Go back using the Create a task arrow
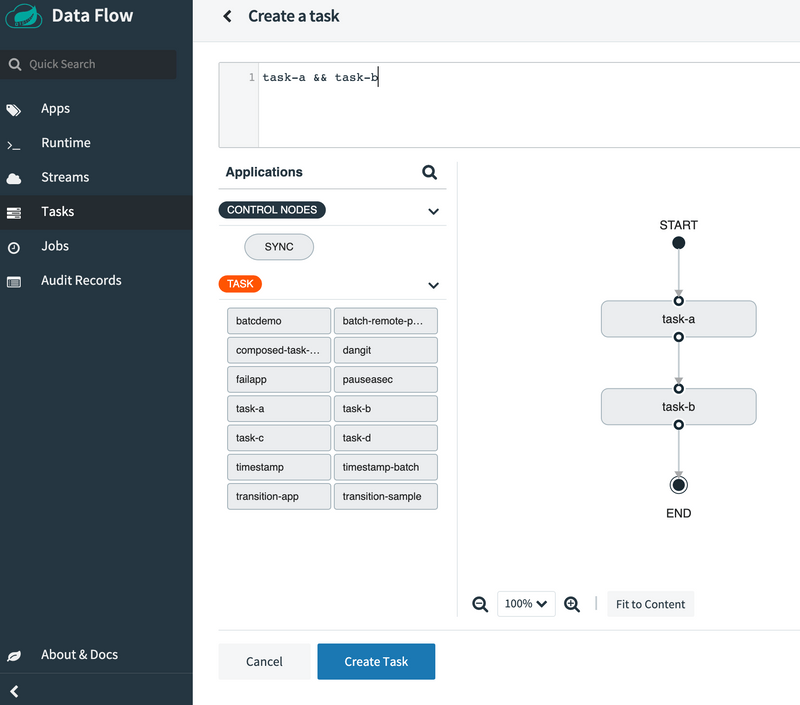Screen dimensions: 800x705 tap(228, 16)
